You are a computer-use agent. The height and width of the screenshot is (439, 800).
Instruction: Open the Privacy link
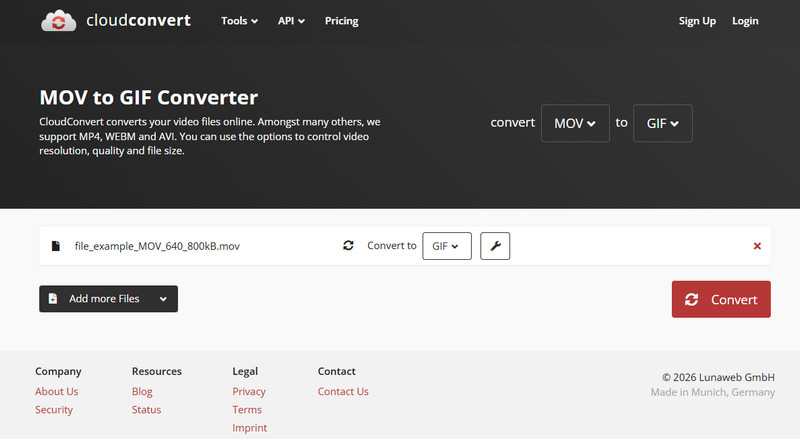coord(249,392)
